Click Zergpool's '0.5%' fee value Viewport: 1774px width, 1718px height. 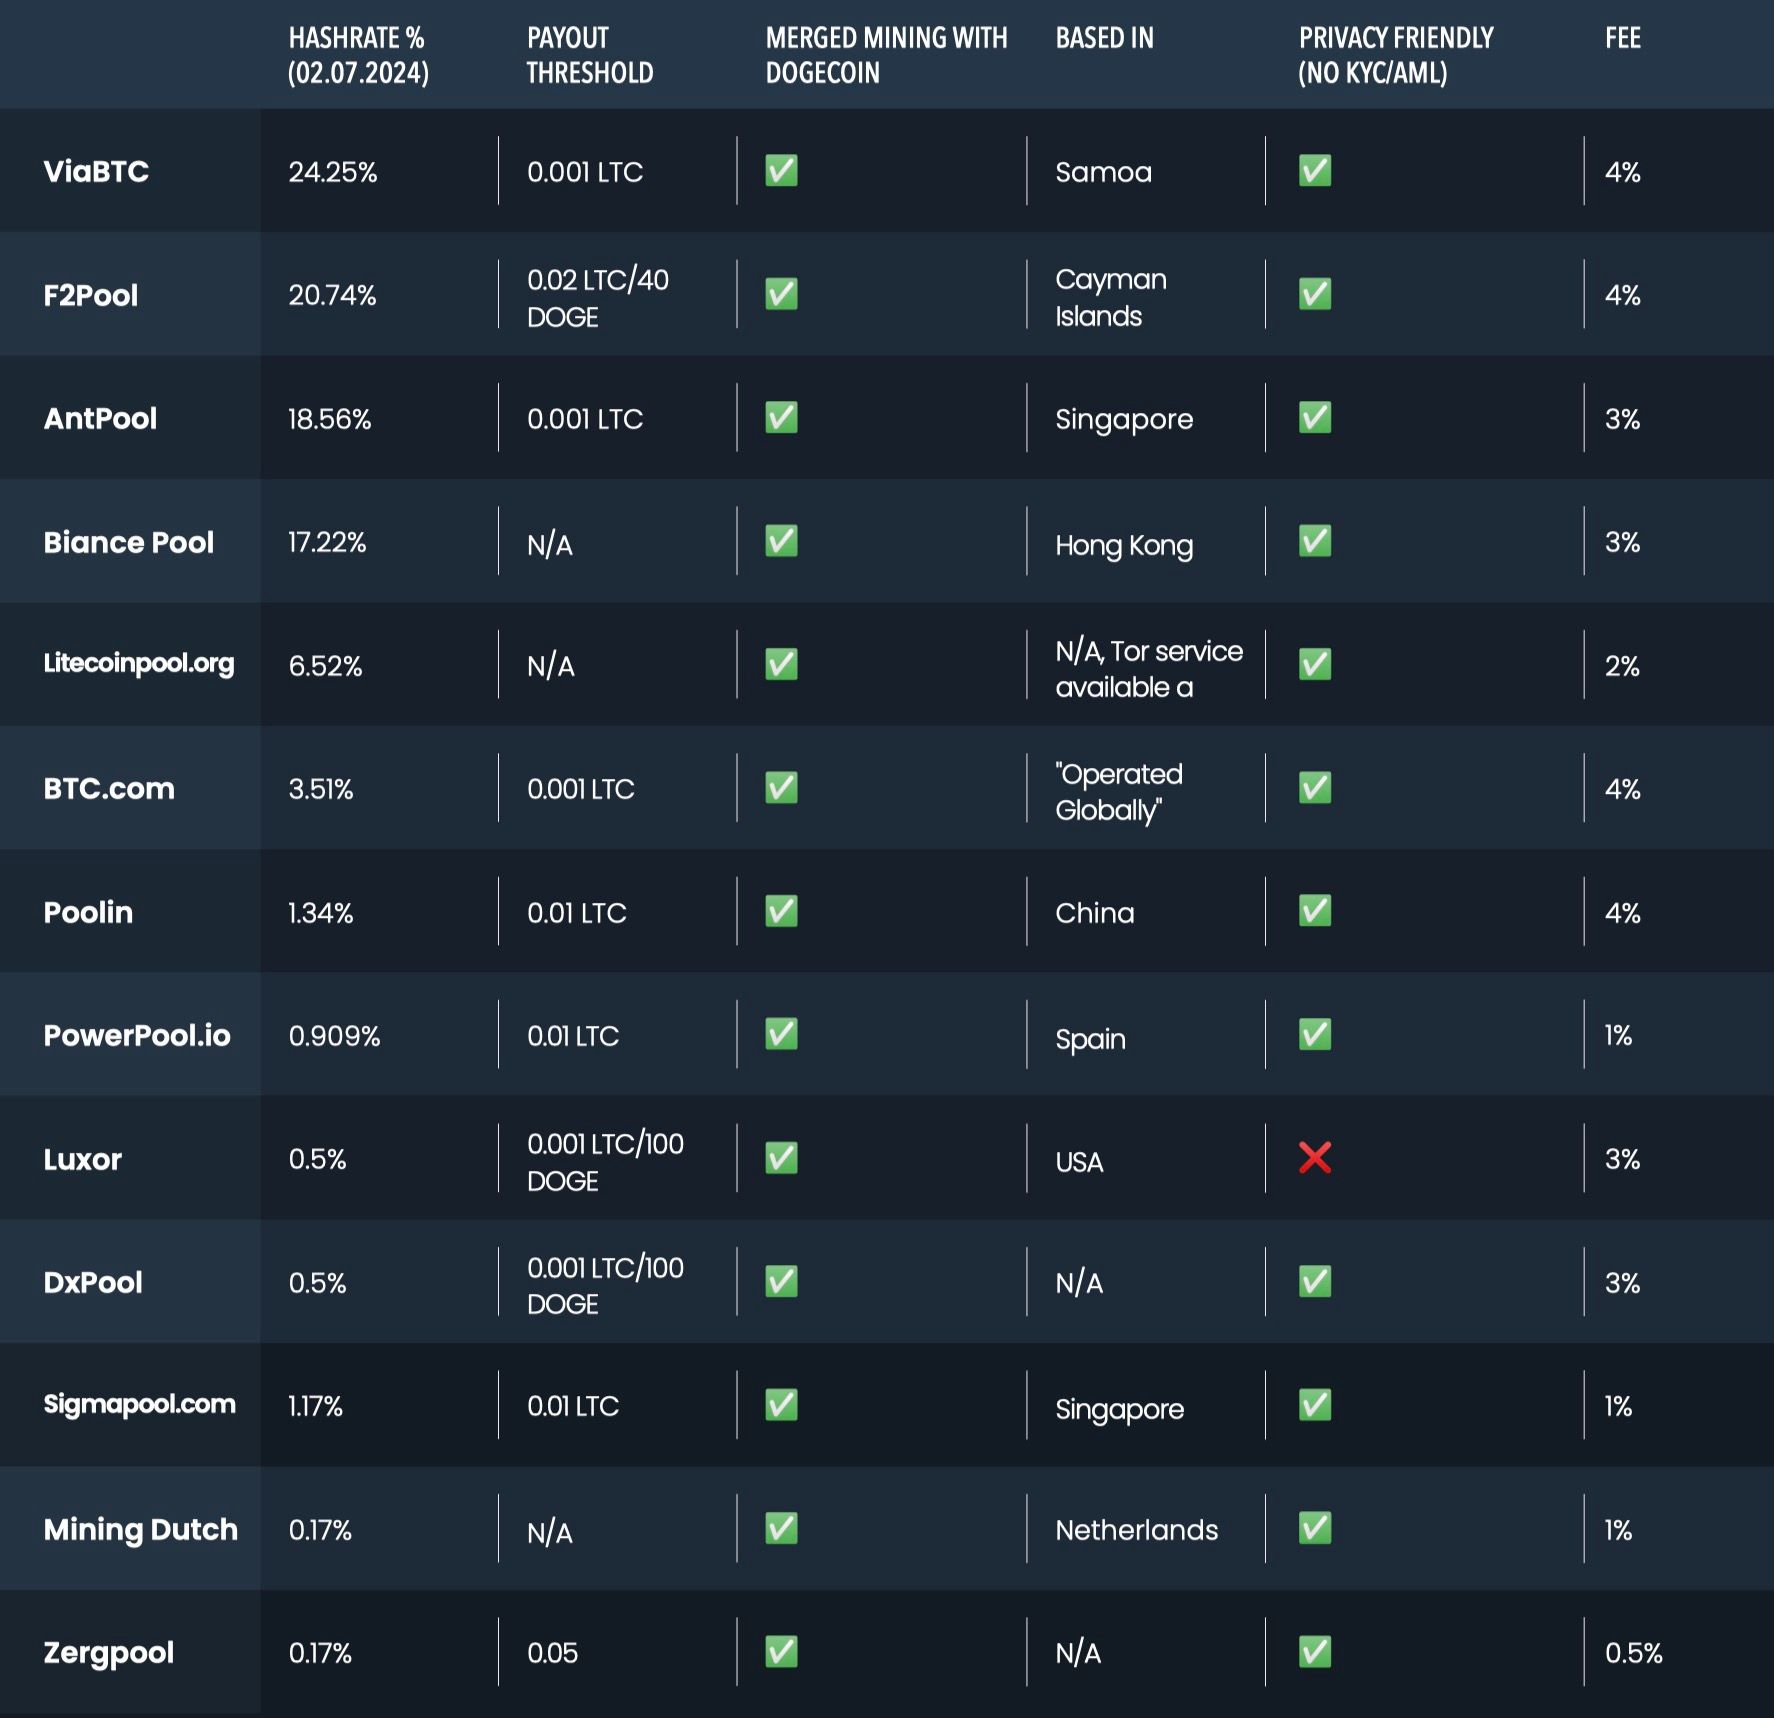click(1634, 1653)
